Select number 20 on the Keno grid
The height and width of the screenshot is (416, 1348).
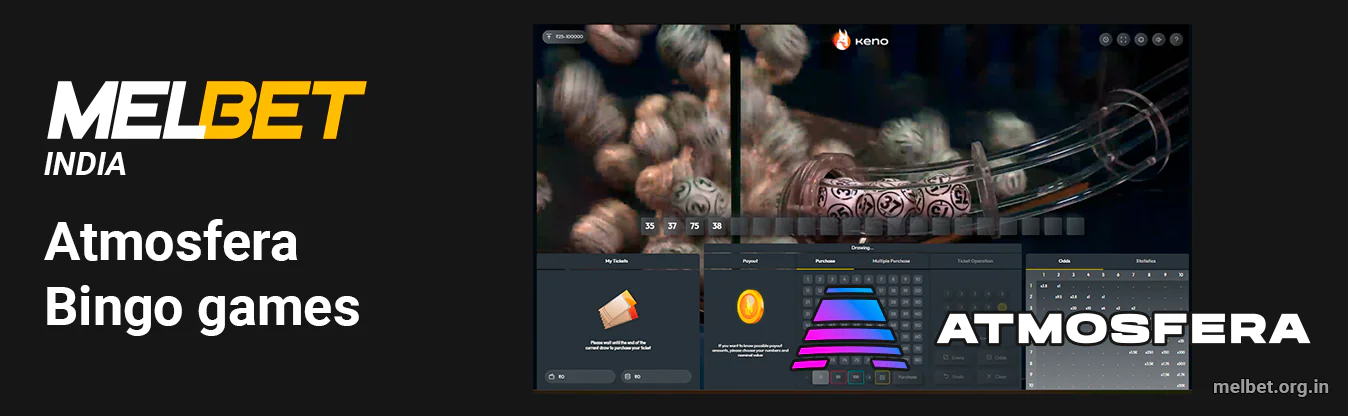[918, 290]
